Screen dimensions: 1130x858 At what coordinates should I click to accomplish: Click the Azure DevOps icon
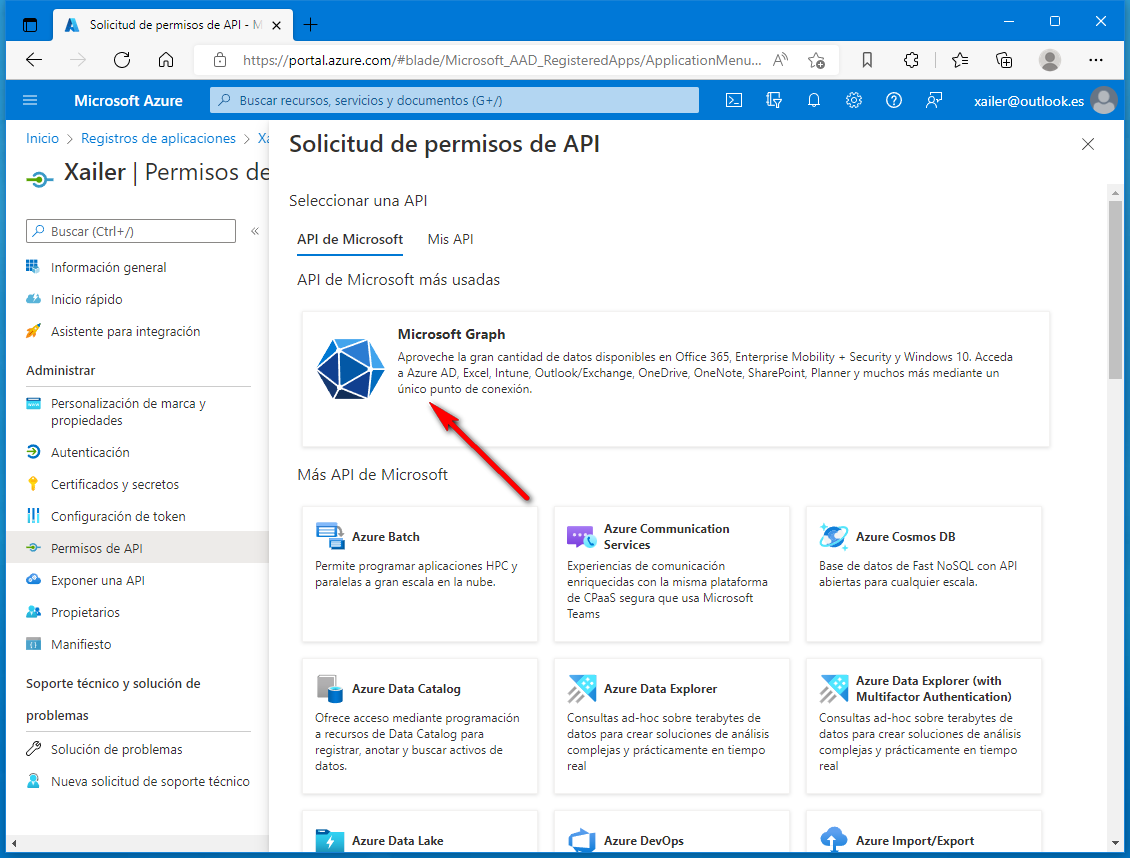point(582,840)
